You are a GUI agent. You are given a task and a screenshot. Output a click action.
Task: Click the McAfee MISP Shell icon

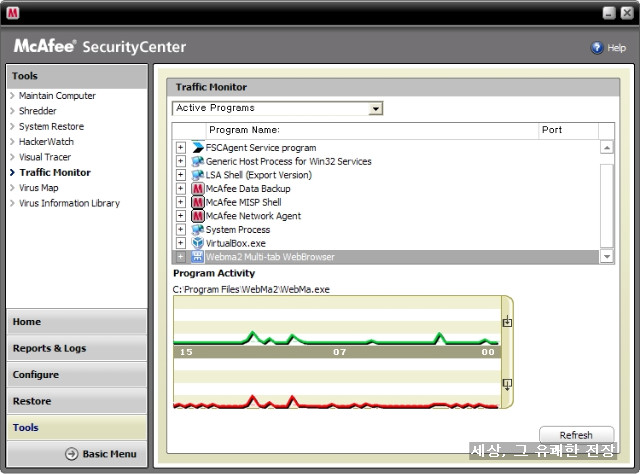[198, 202]
